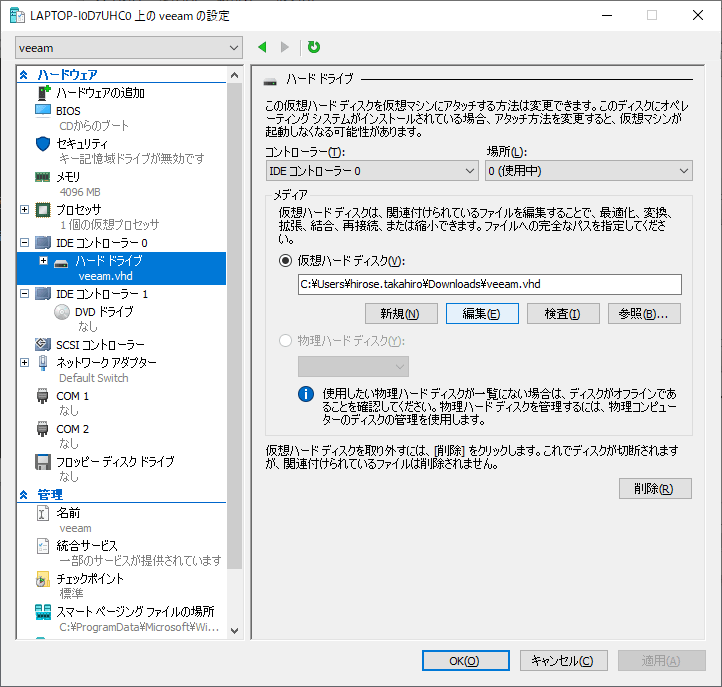Click the DVD ドライブ disc icon
Screen dimensions: 722x687
[x=62, y=312]
